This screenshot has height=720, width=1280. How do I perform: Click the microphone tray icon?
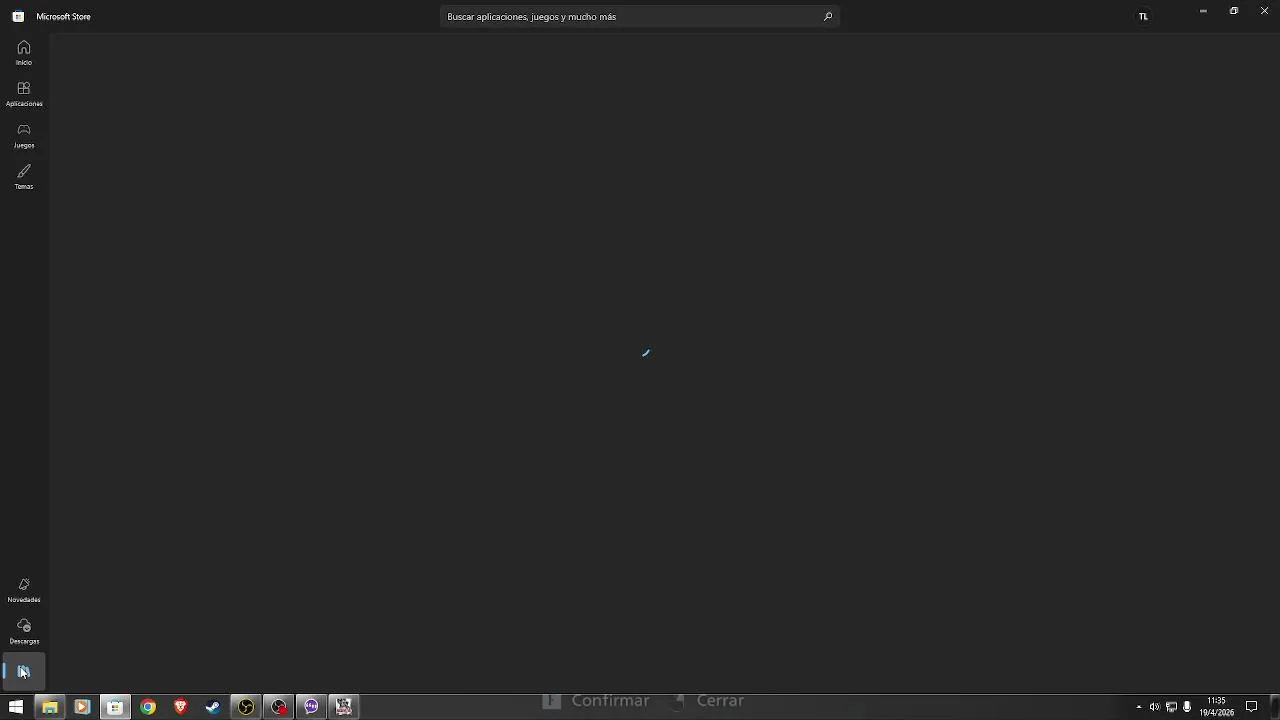click(x=1187, y=707)
